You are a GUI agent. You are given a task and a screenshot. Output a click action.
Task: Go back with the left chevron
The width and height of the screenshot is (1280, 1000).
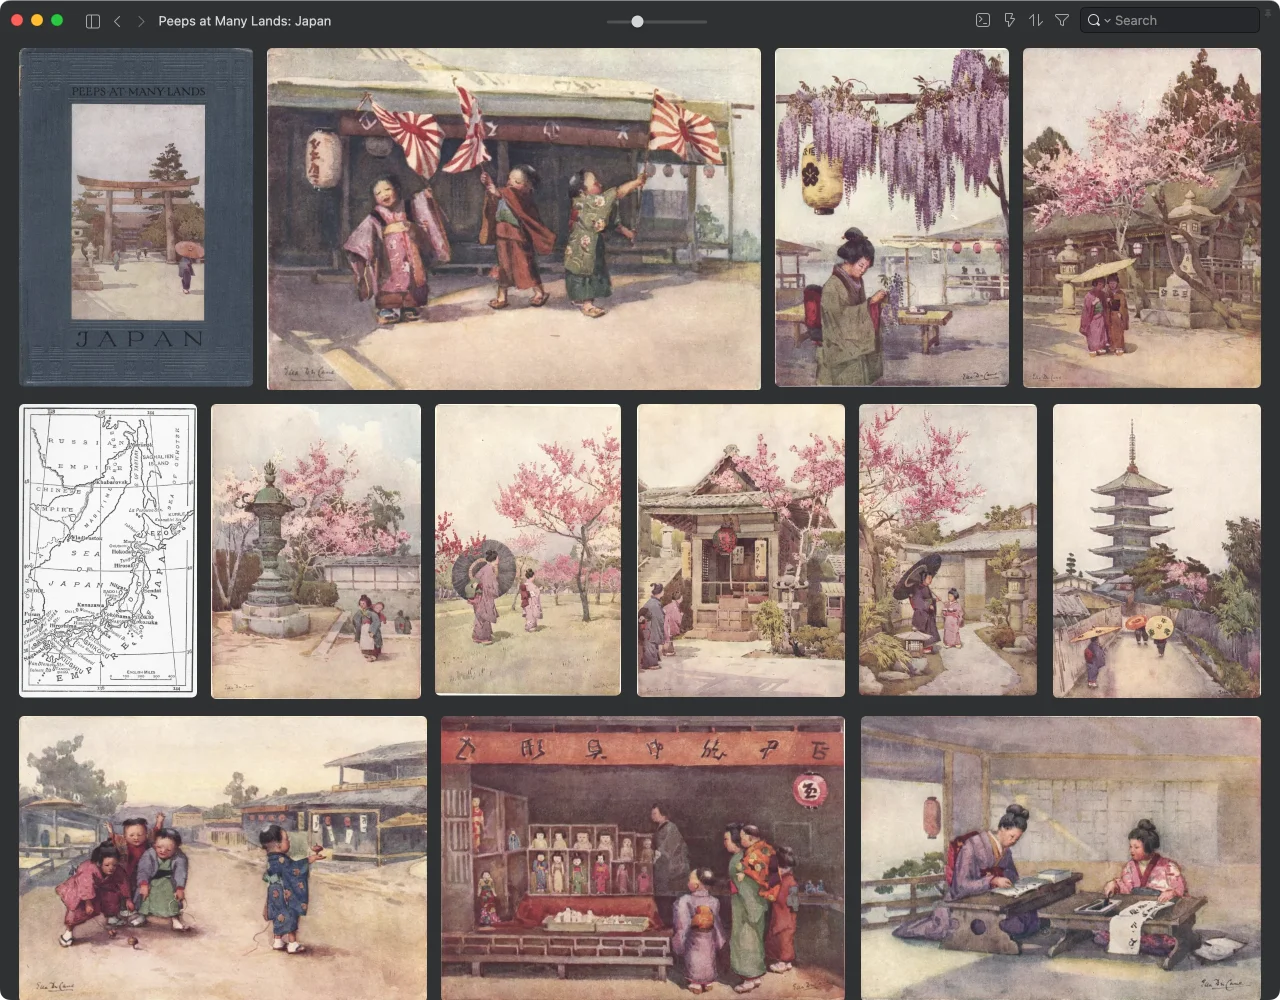117,21
